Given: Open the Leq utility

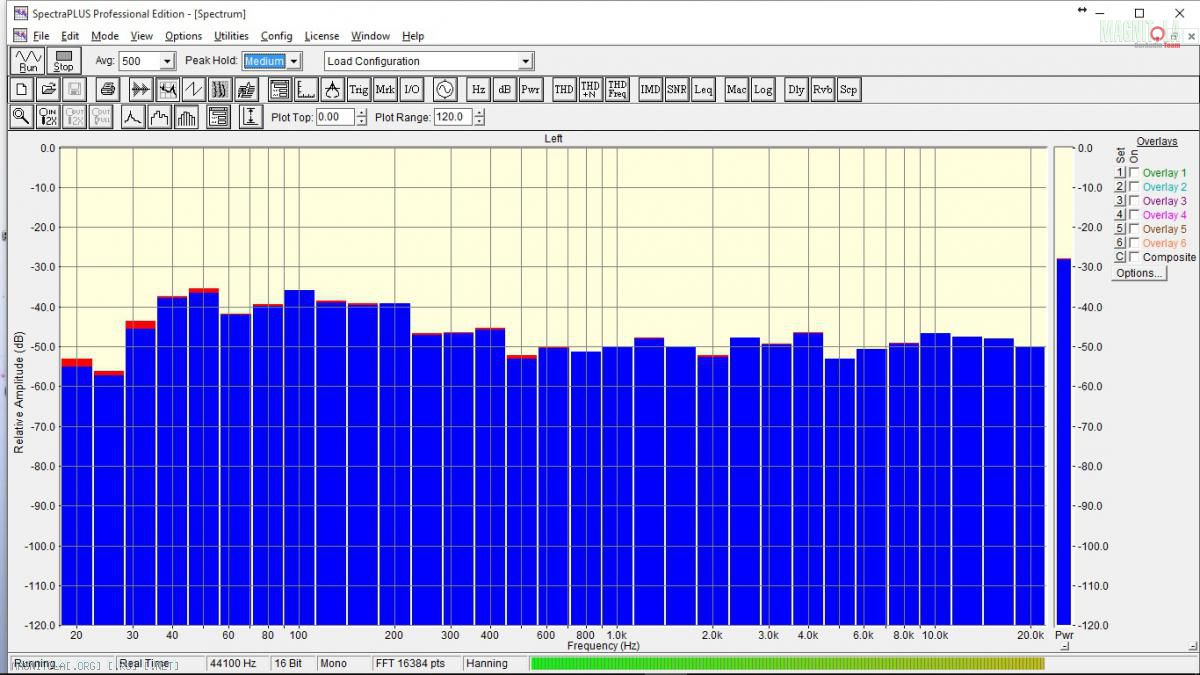Looking at the screenshot, I should pos(702,89).
